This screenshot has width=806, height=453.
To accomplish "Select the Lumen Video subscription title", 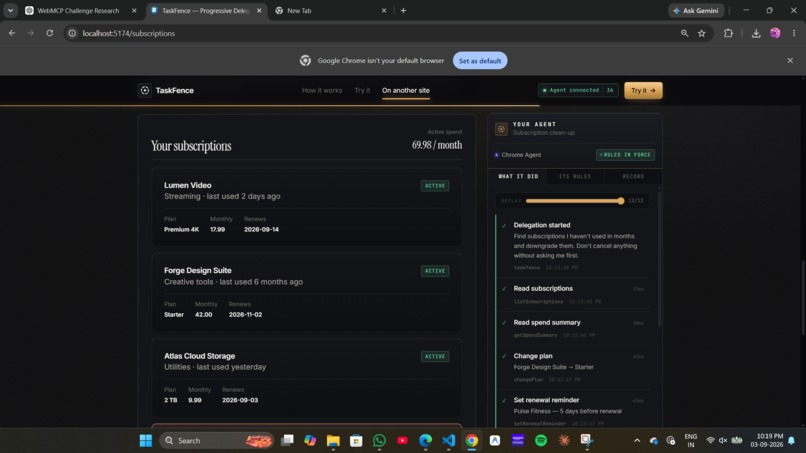I will 188,185.
